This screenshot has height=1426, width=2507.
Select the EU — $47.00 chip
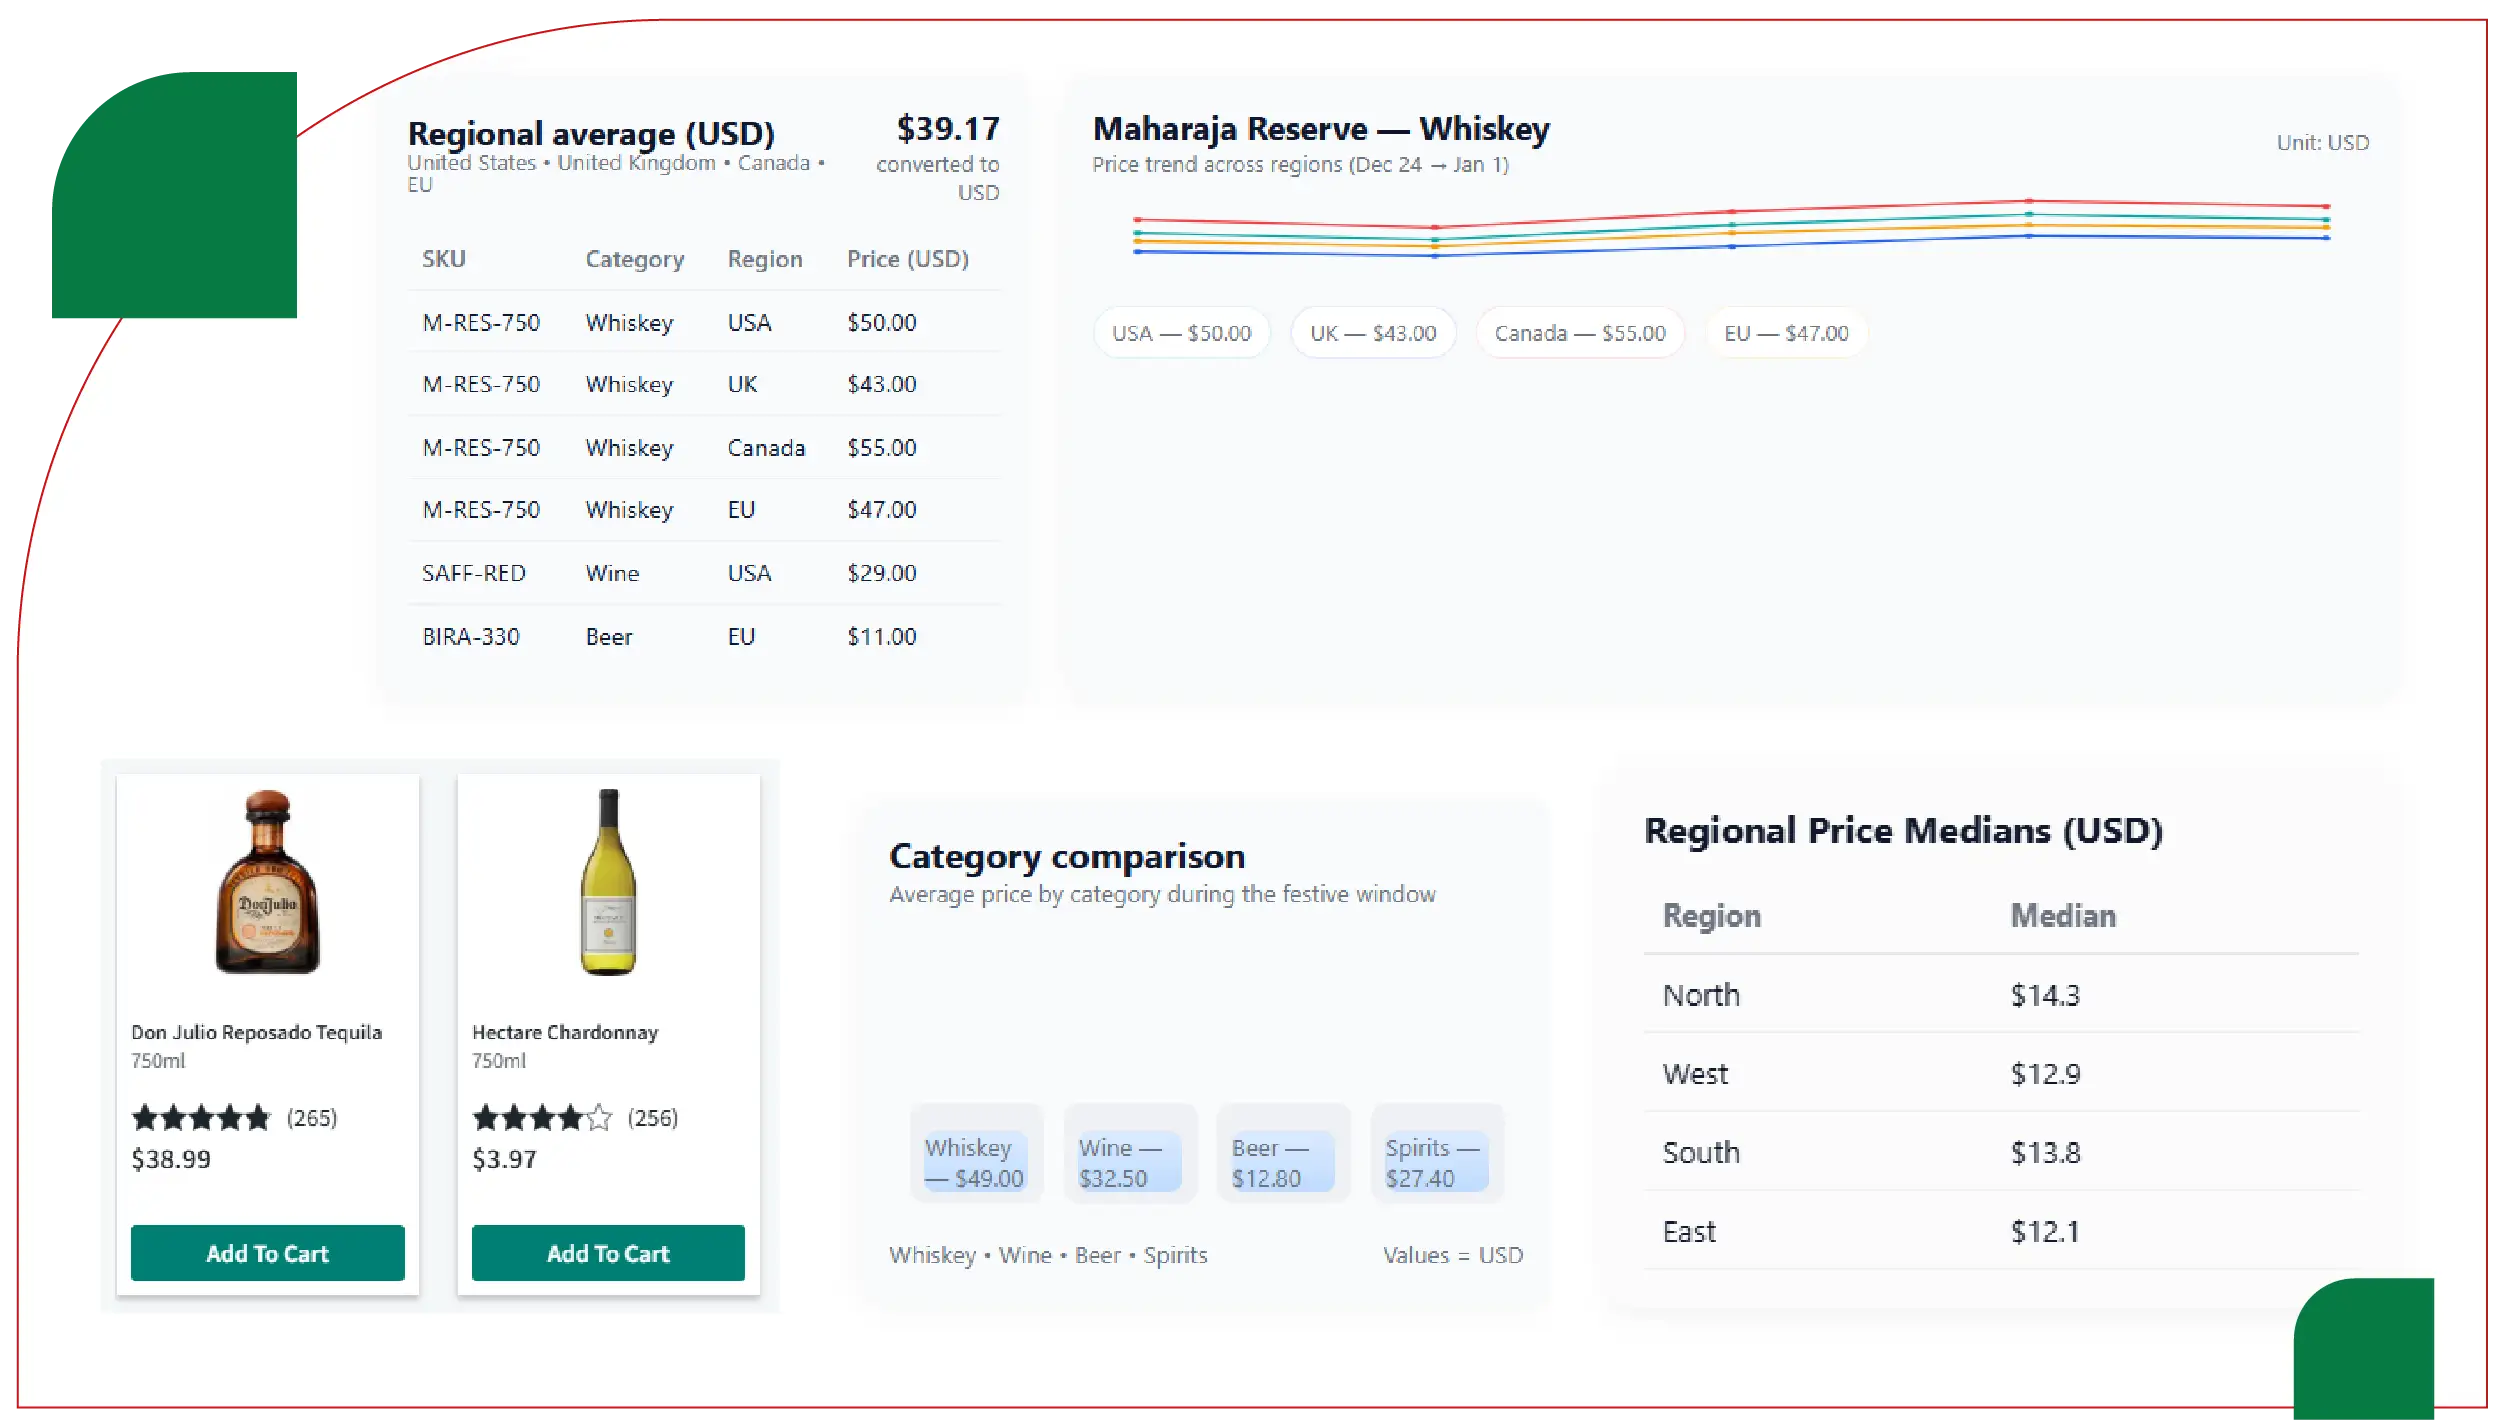pos(1785,333)
